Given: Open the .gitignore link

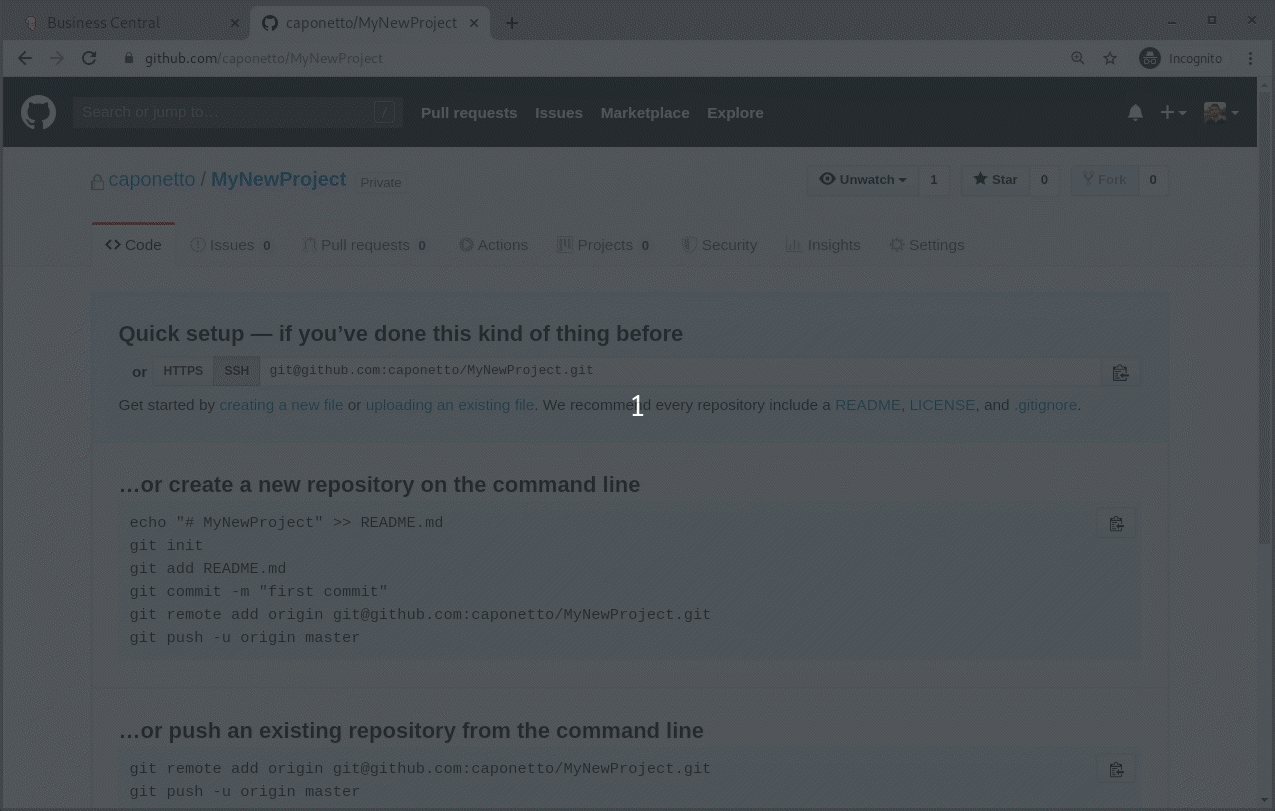Looking at the screenshot, I should coord(1046,405).
